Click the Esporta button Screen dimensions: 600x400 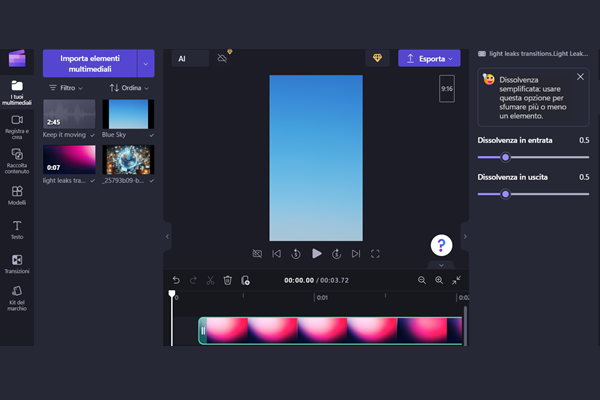click(429, 59)
